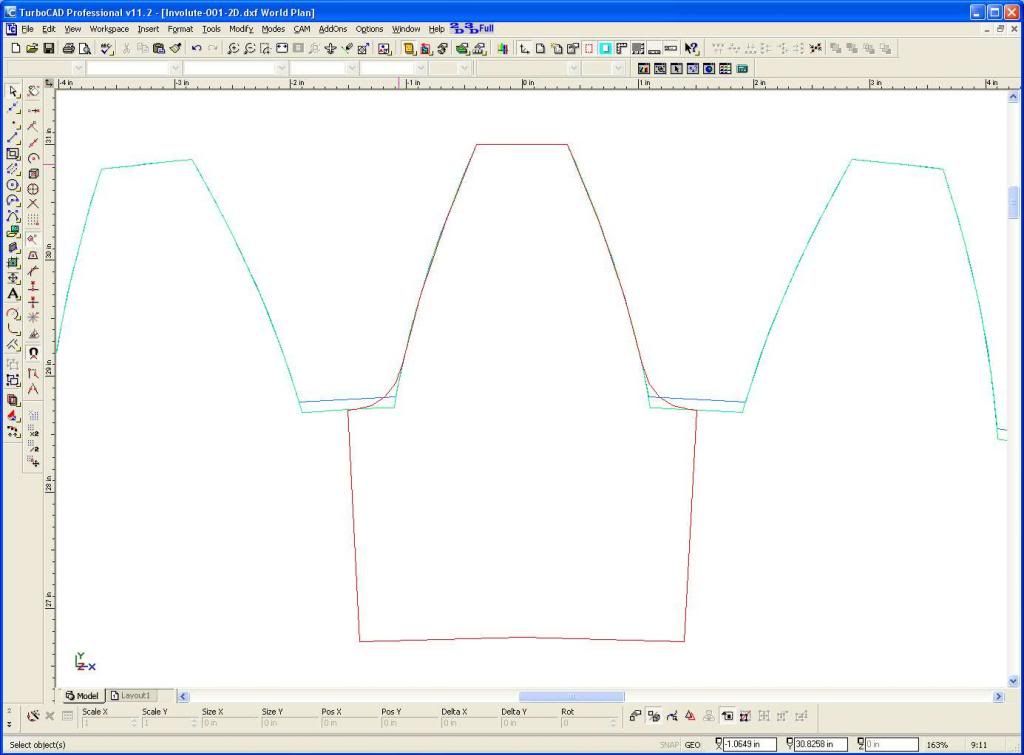
Task: Expand the inspector bar chevron at bottom left
Action: (x=9, y=724)
